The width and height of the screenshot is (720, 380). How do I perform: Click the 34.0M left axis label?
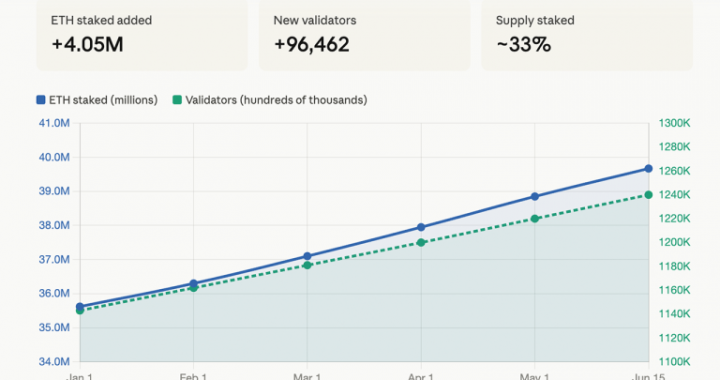point(54,362)
